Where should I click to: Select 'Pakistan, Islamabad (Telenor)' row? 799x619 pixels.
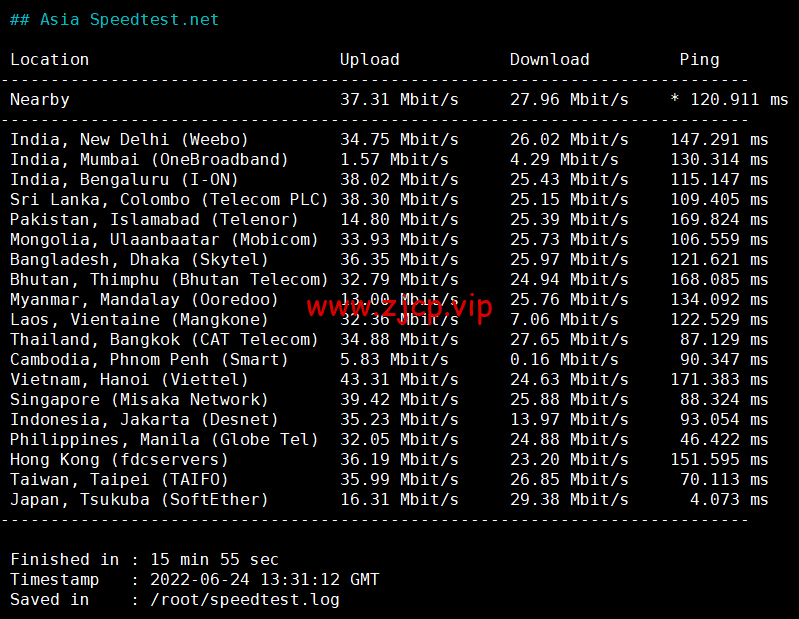point(389,220)
